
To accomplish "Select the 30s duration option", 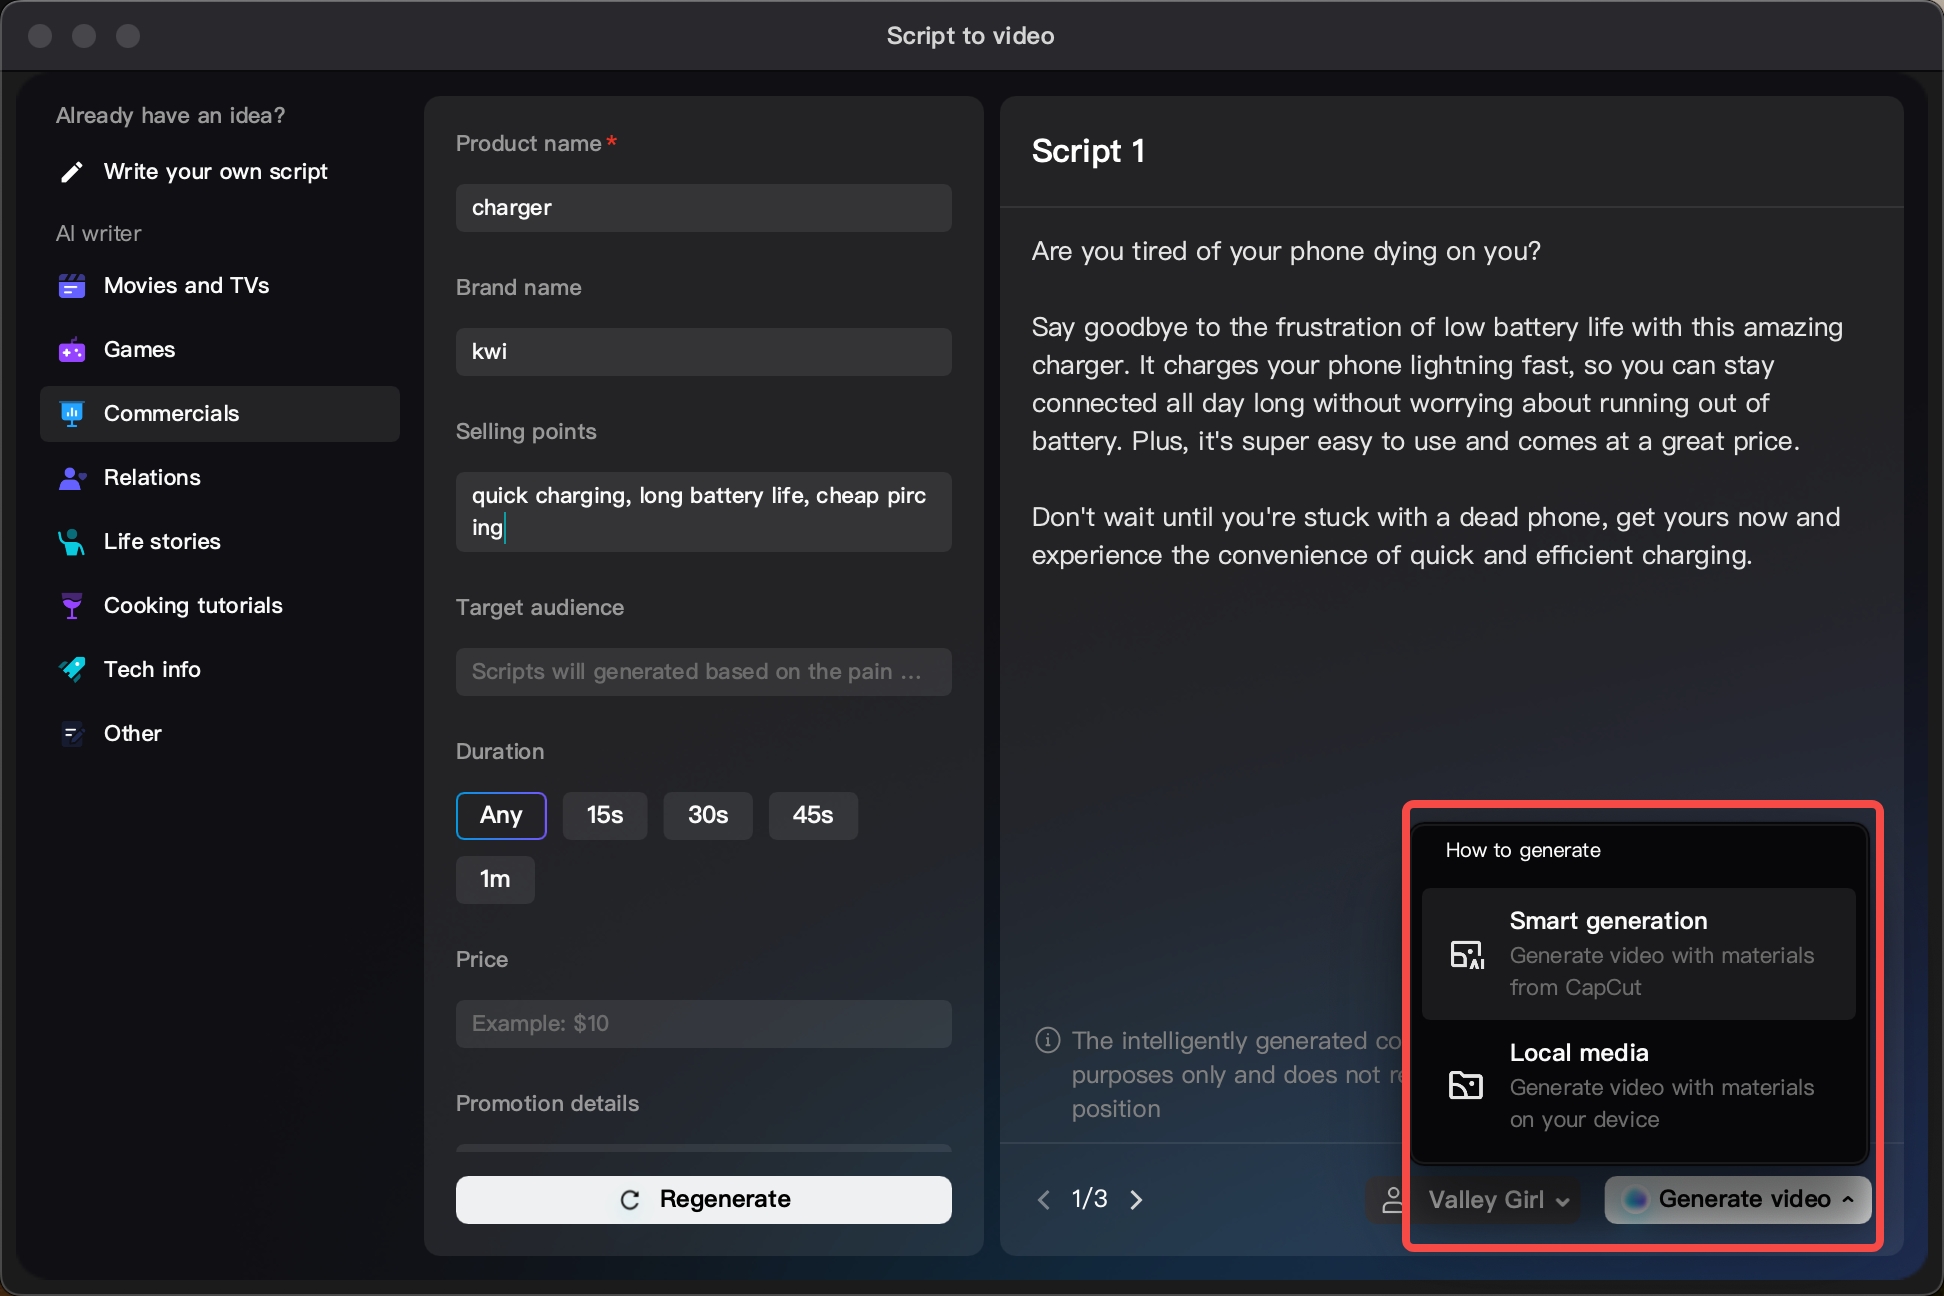I will [x=708, y=815].
